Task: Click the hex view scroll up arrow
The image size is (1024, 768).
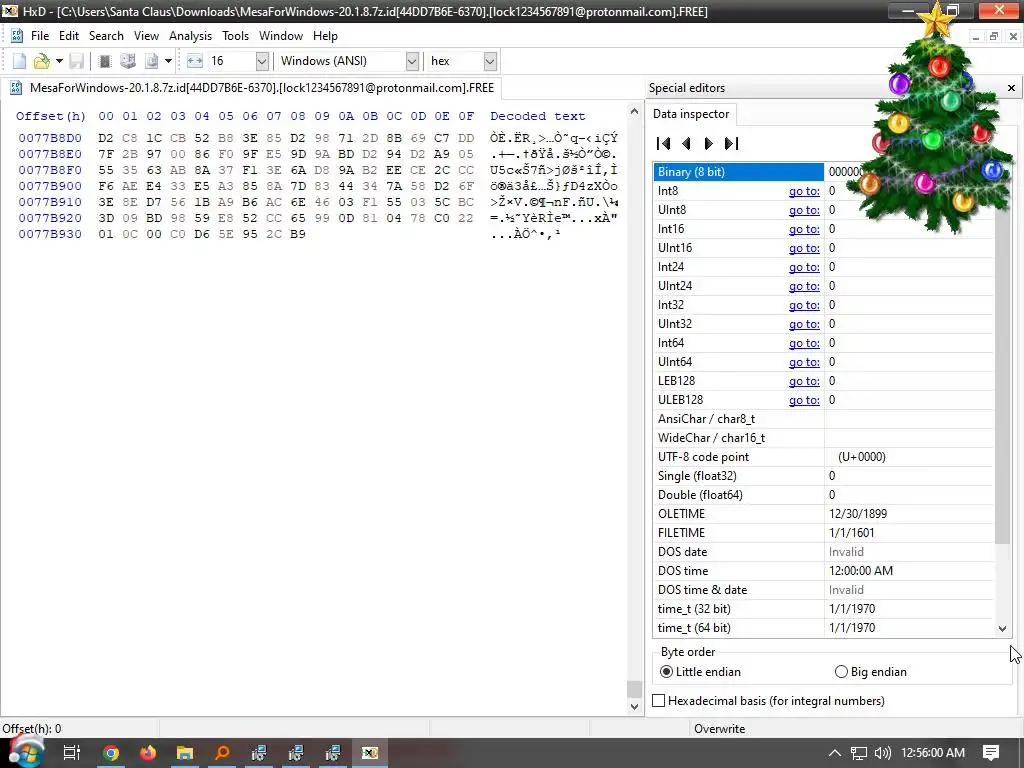Action: click(x=634, y=112)
